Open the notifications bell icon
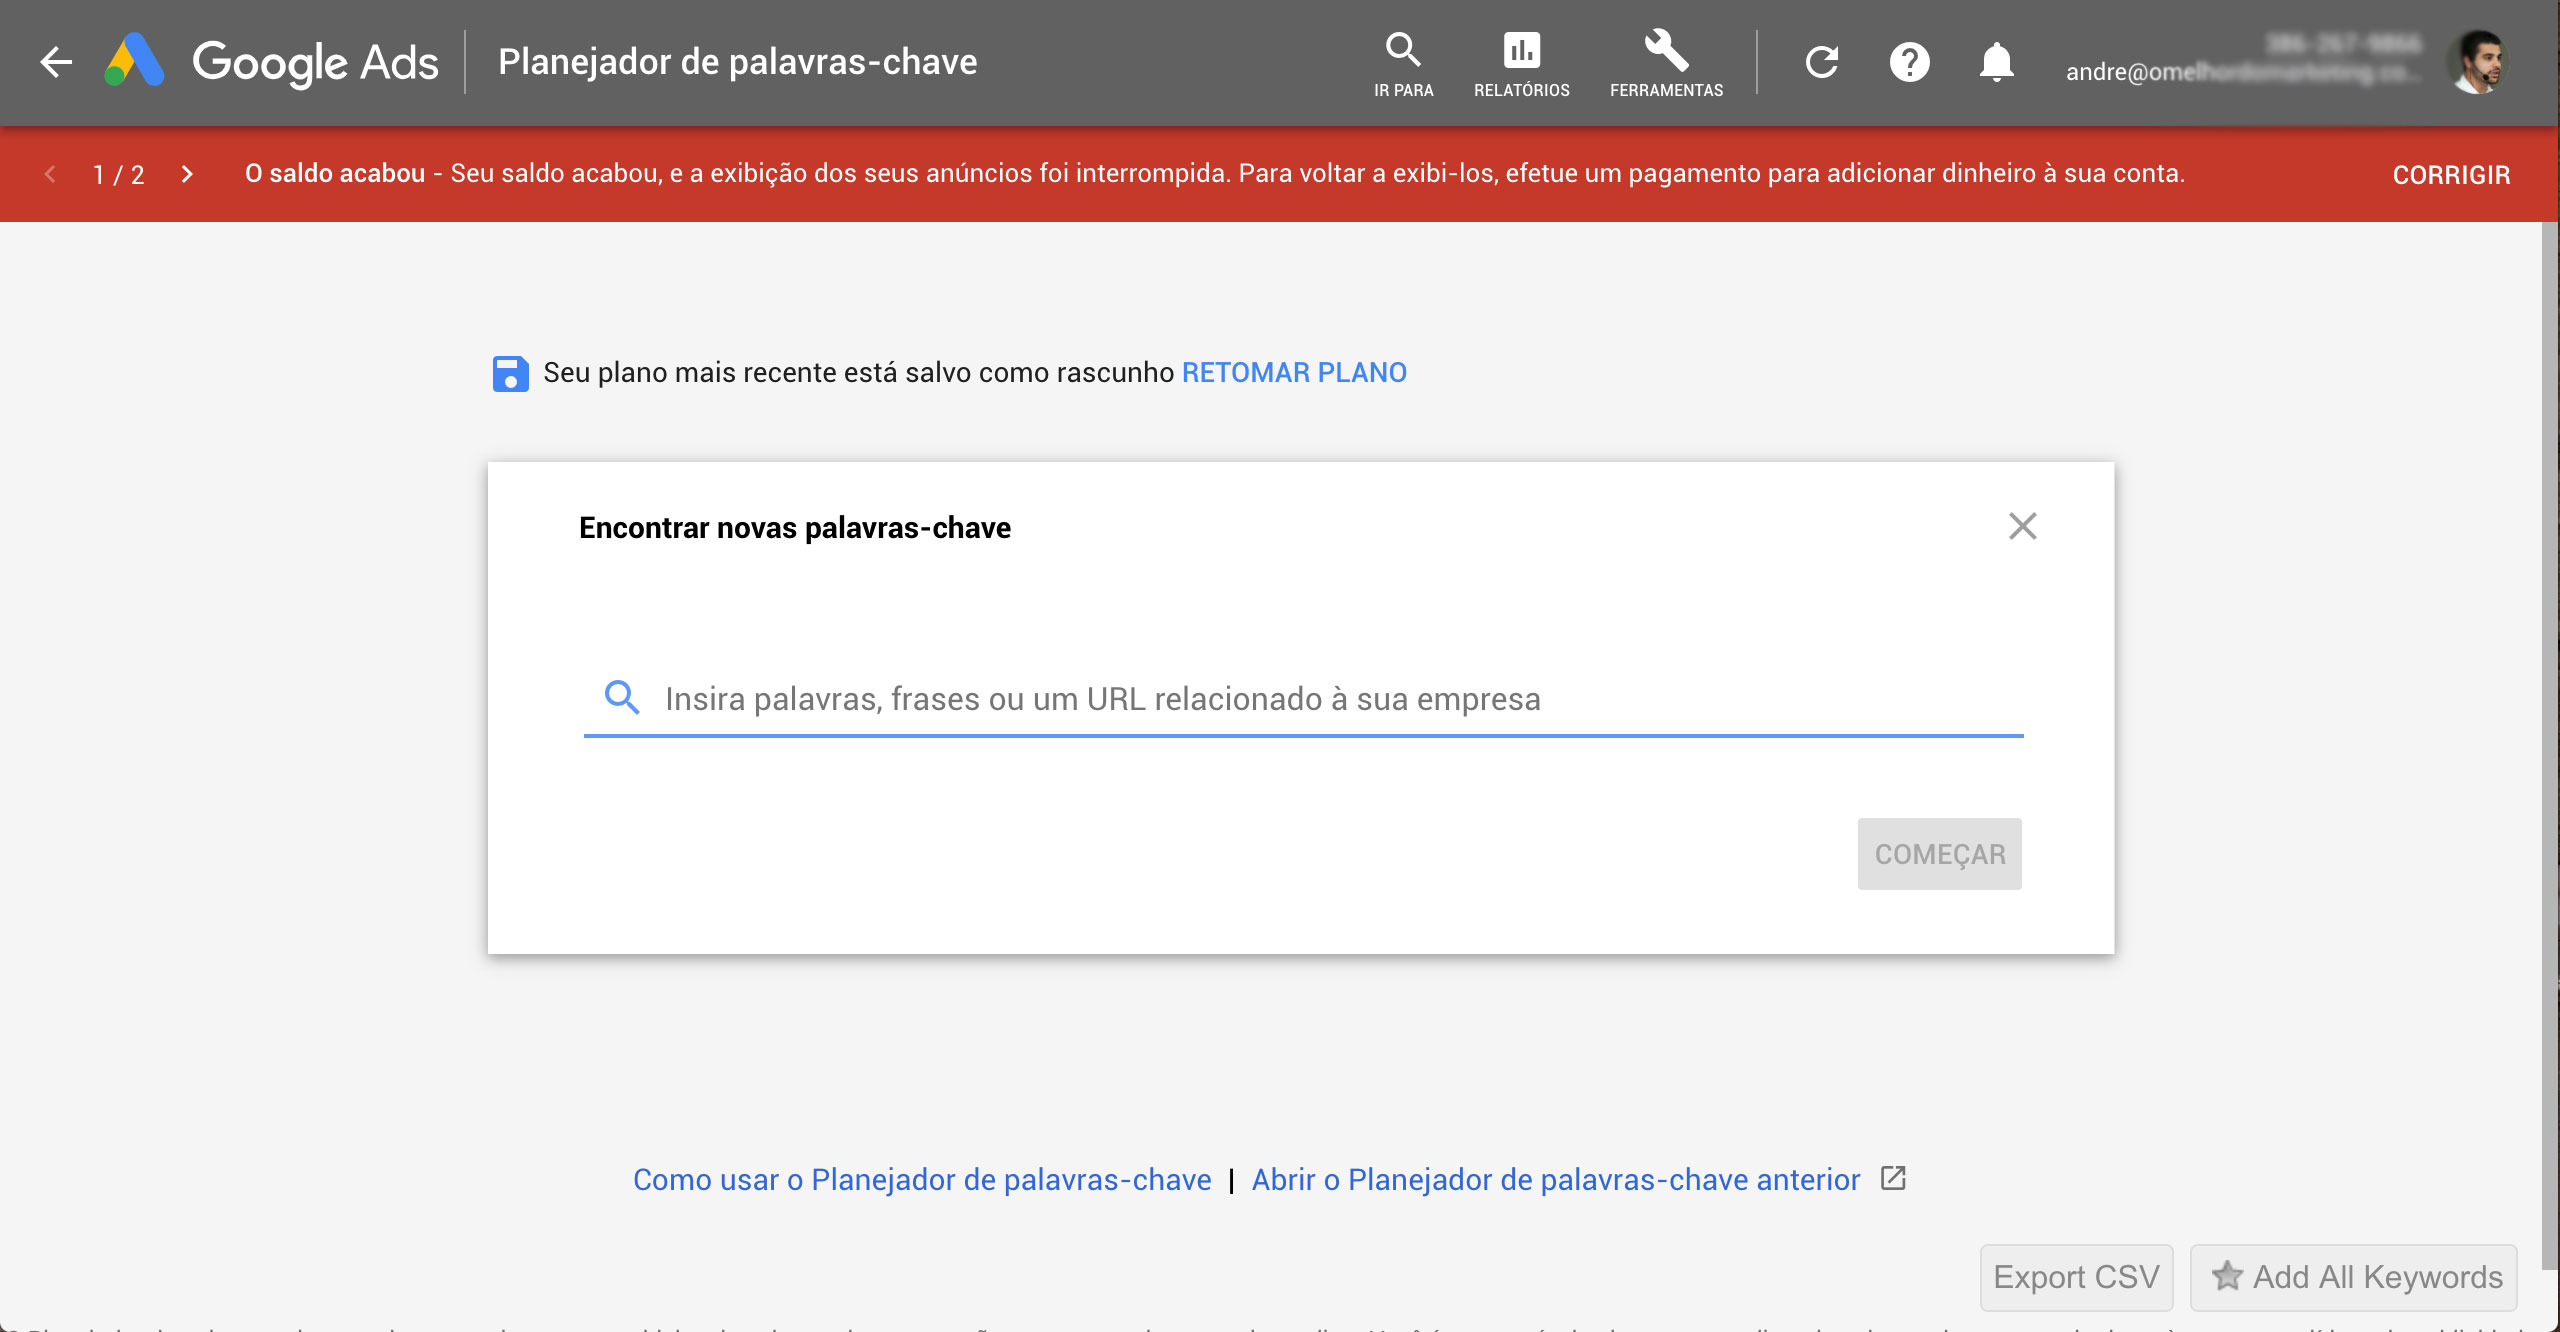 [x=1996, y=62]
